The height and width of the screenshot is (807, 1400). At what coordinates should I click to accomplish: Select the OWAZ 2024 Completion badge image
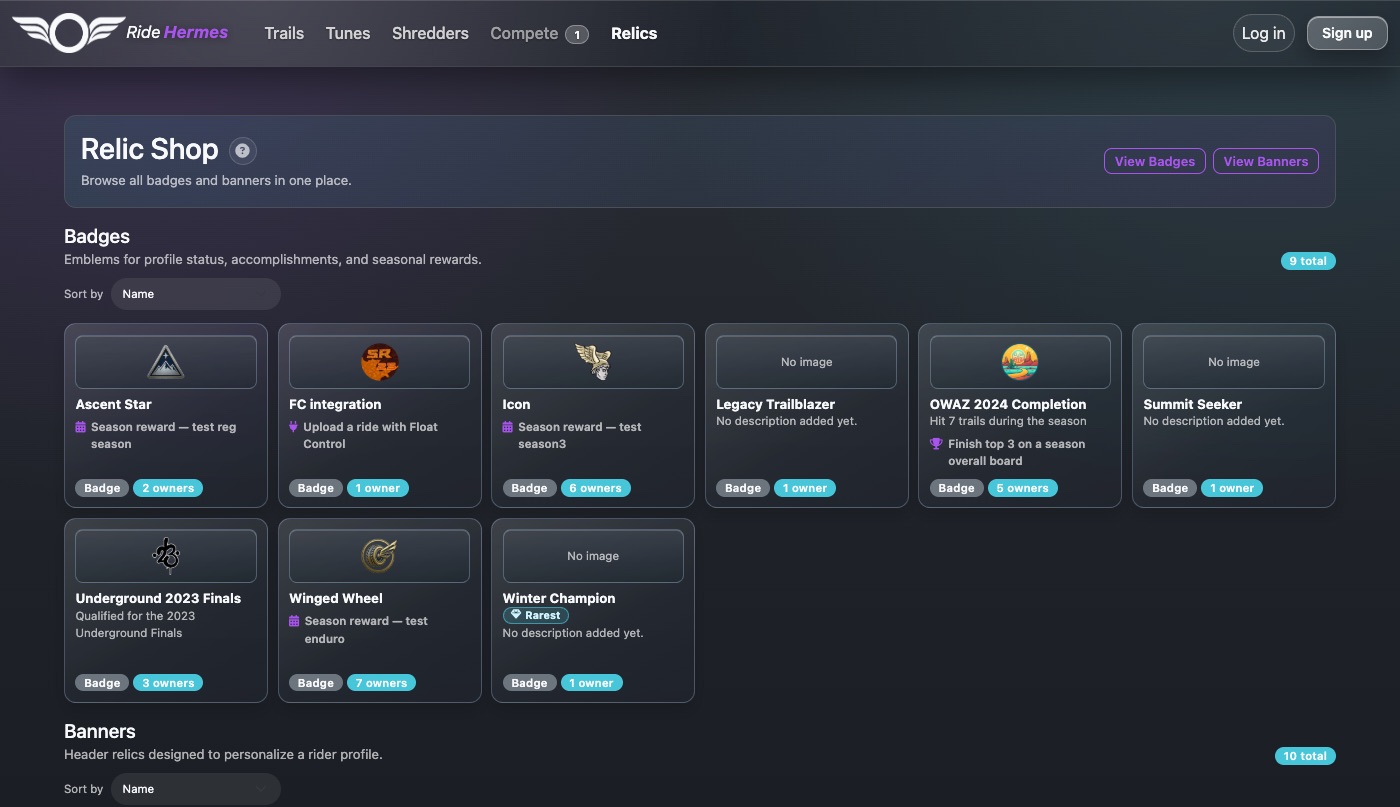[1020, 362]
